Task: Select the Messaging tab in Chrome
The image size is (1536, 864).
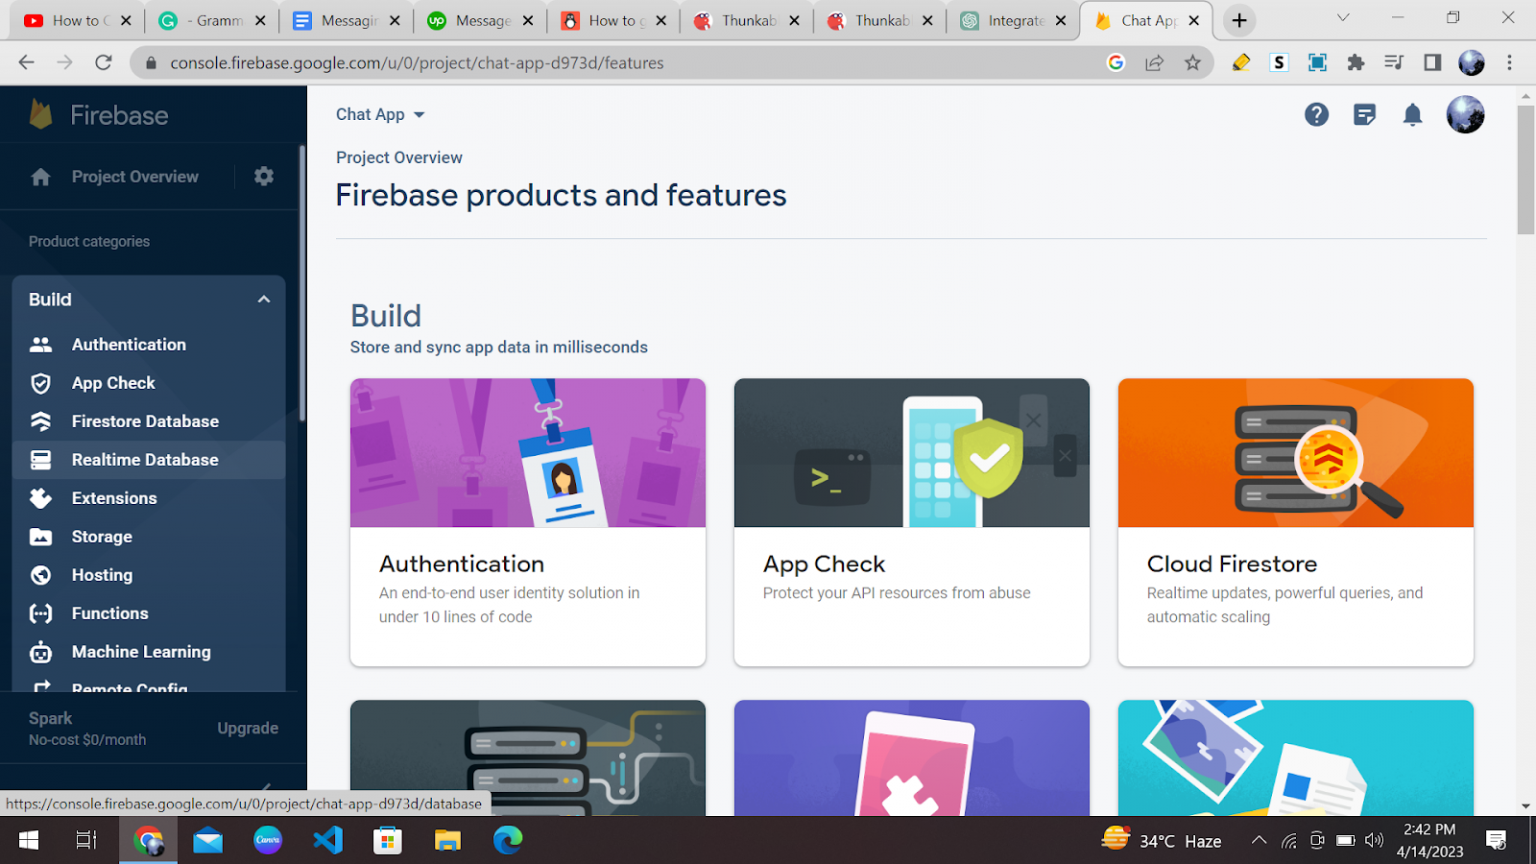Action: pyautogui.click(x=346, y=19)
